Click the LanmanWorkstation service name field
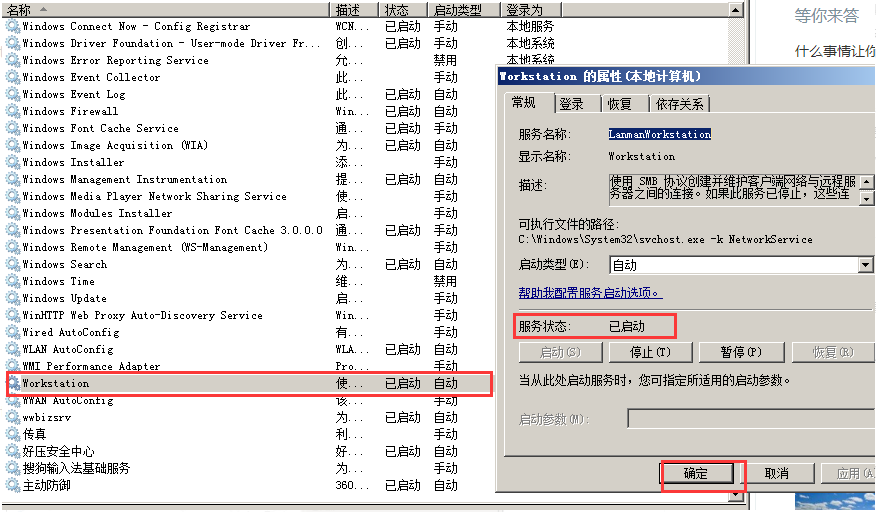The width and height of the screenshot is (876, 512). pyautogui.click(x=660, y=134)
